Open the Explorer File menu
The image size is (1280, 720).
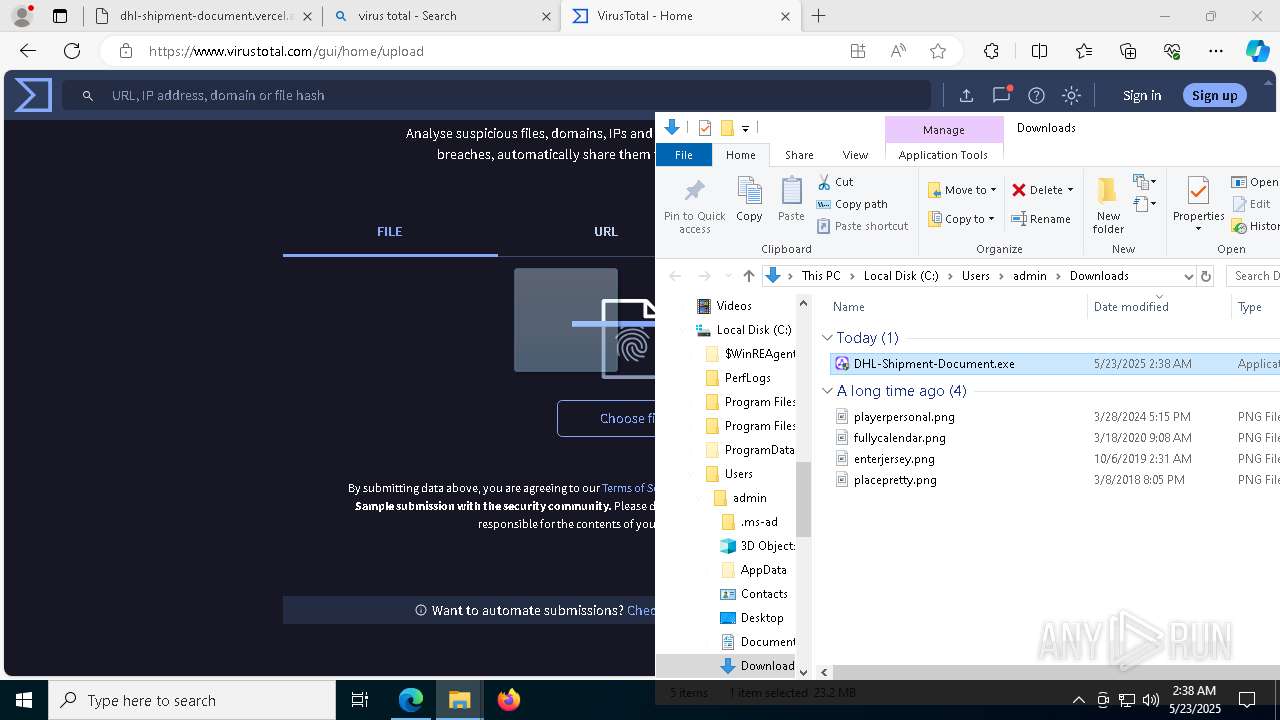684,155
